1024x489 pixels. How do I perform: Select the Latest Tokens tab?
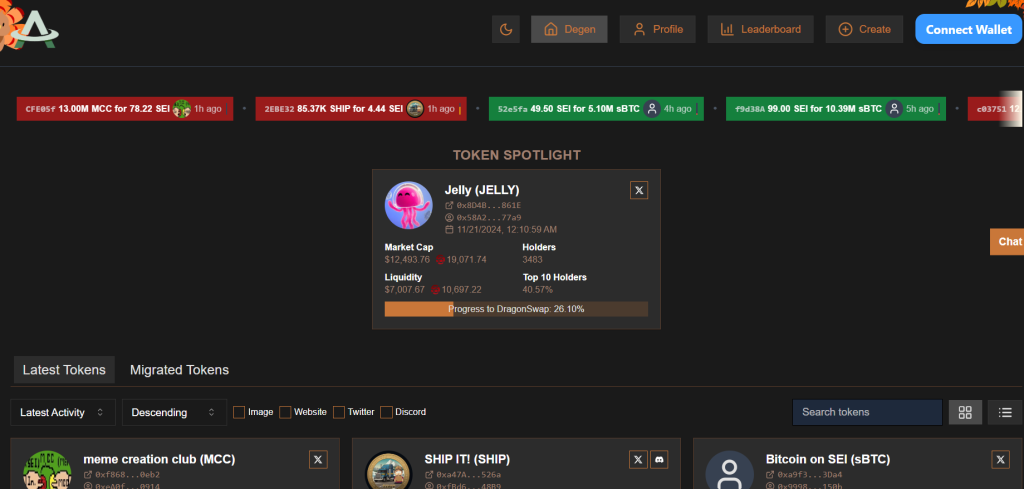coord(64,370)
